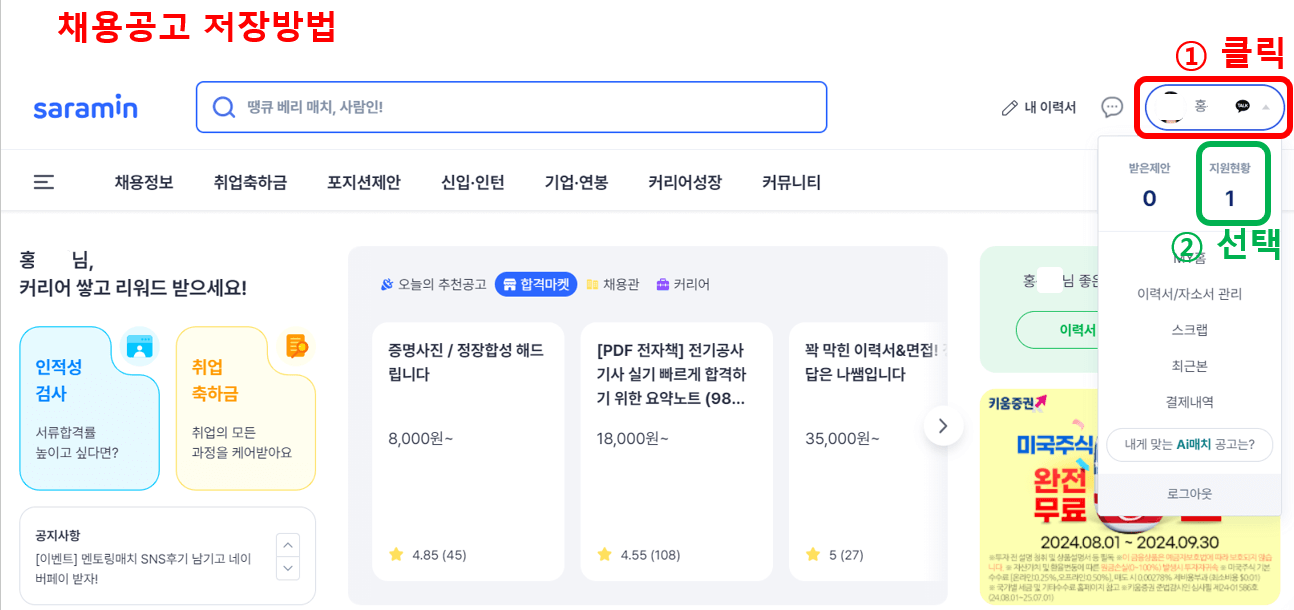
Task: Click the search magnifier icon
Action: [222, 107]
